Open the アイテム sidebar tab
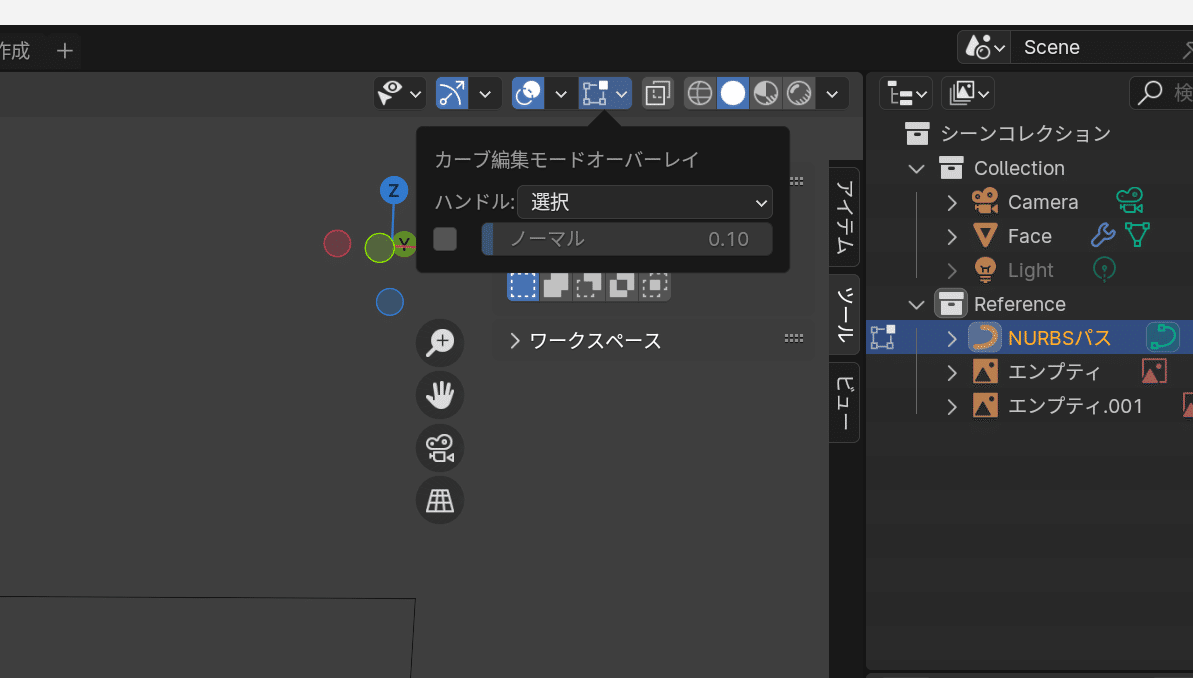Image resolution: width=1193 pixels, height=678 pixels. pyautogui.click(x=845, y=217)
